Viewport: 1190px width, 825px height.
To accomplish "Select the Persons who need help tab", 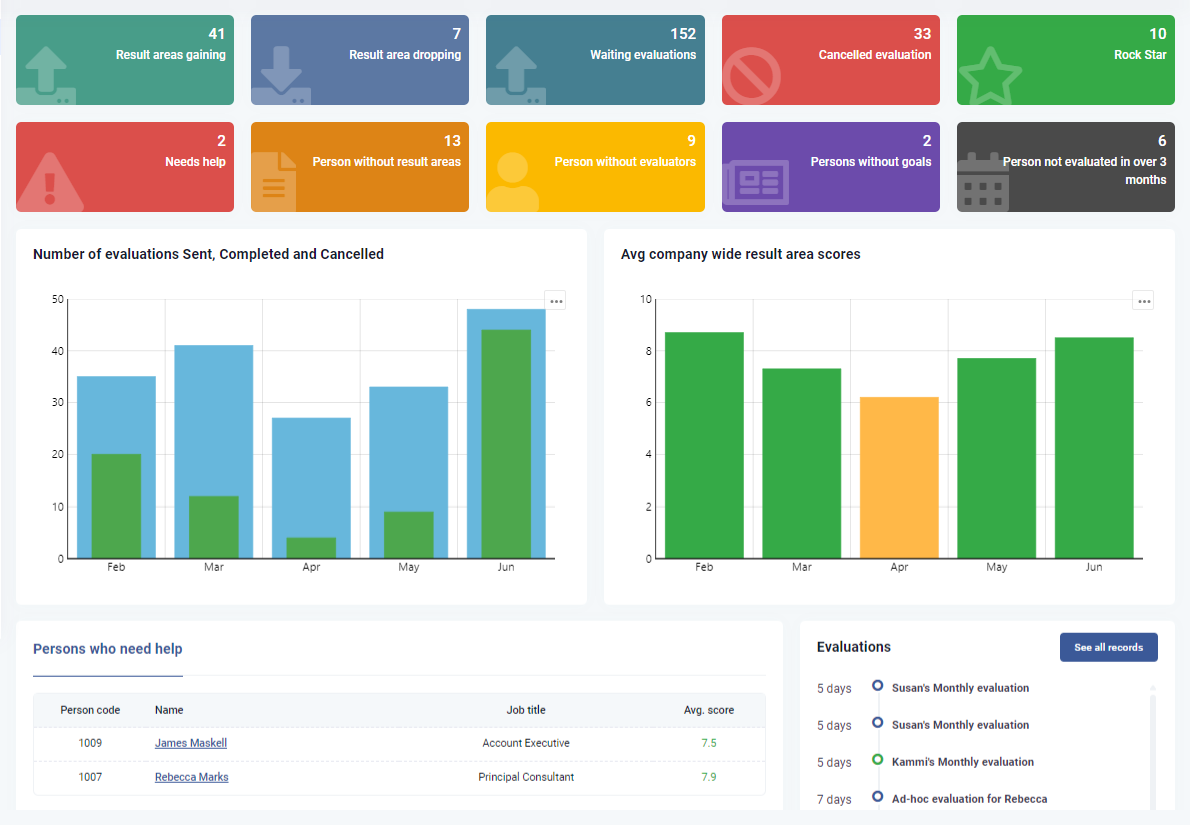I will click(x=108, y=649).
